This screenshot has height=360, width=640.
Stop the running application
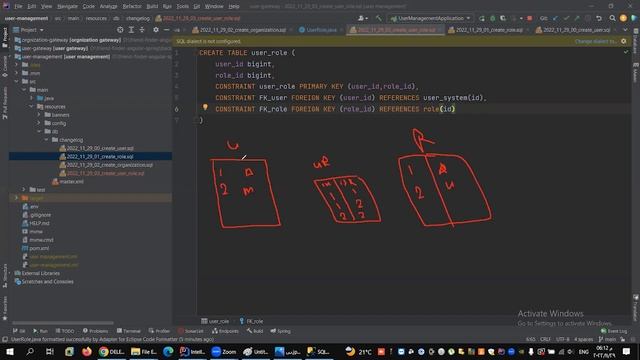529,18
